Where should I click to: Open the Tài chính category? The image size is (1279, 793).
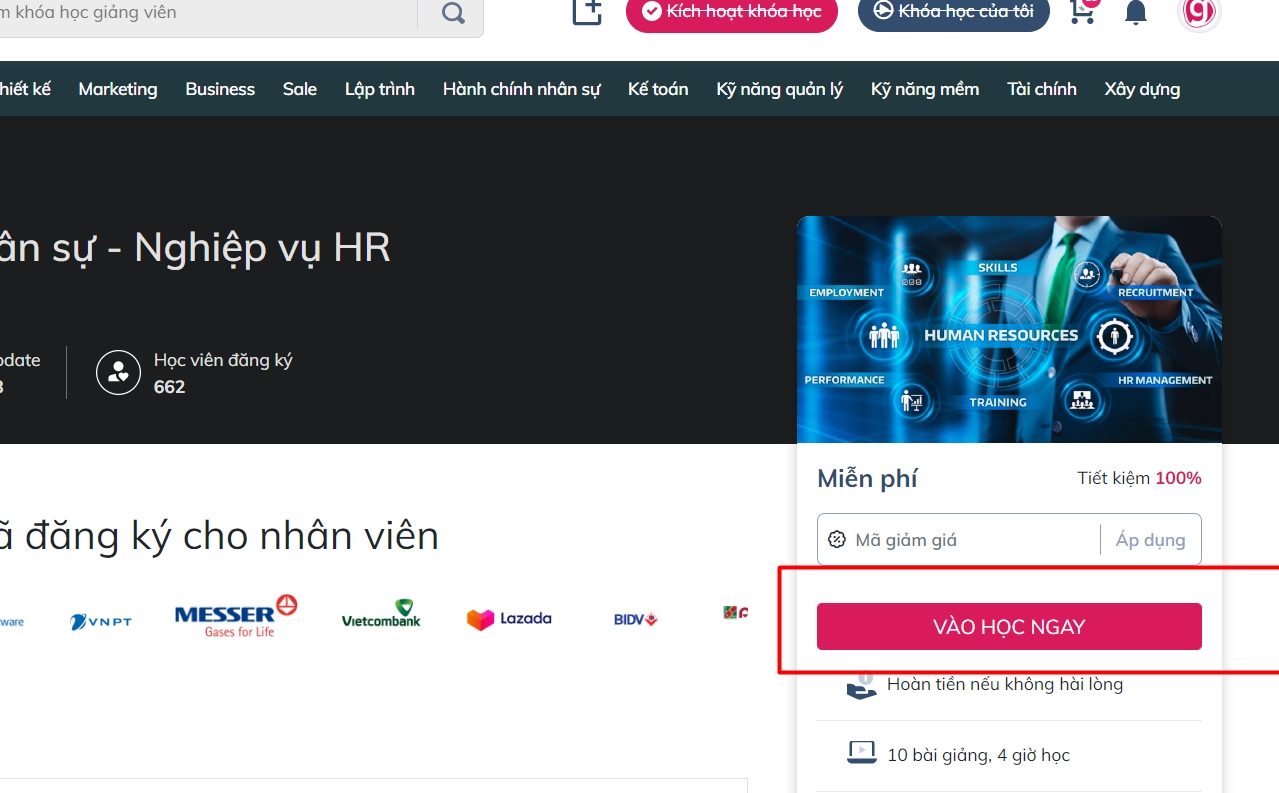pyautogui.click(x=1042, y=89)
